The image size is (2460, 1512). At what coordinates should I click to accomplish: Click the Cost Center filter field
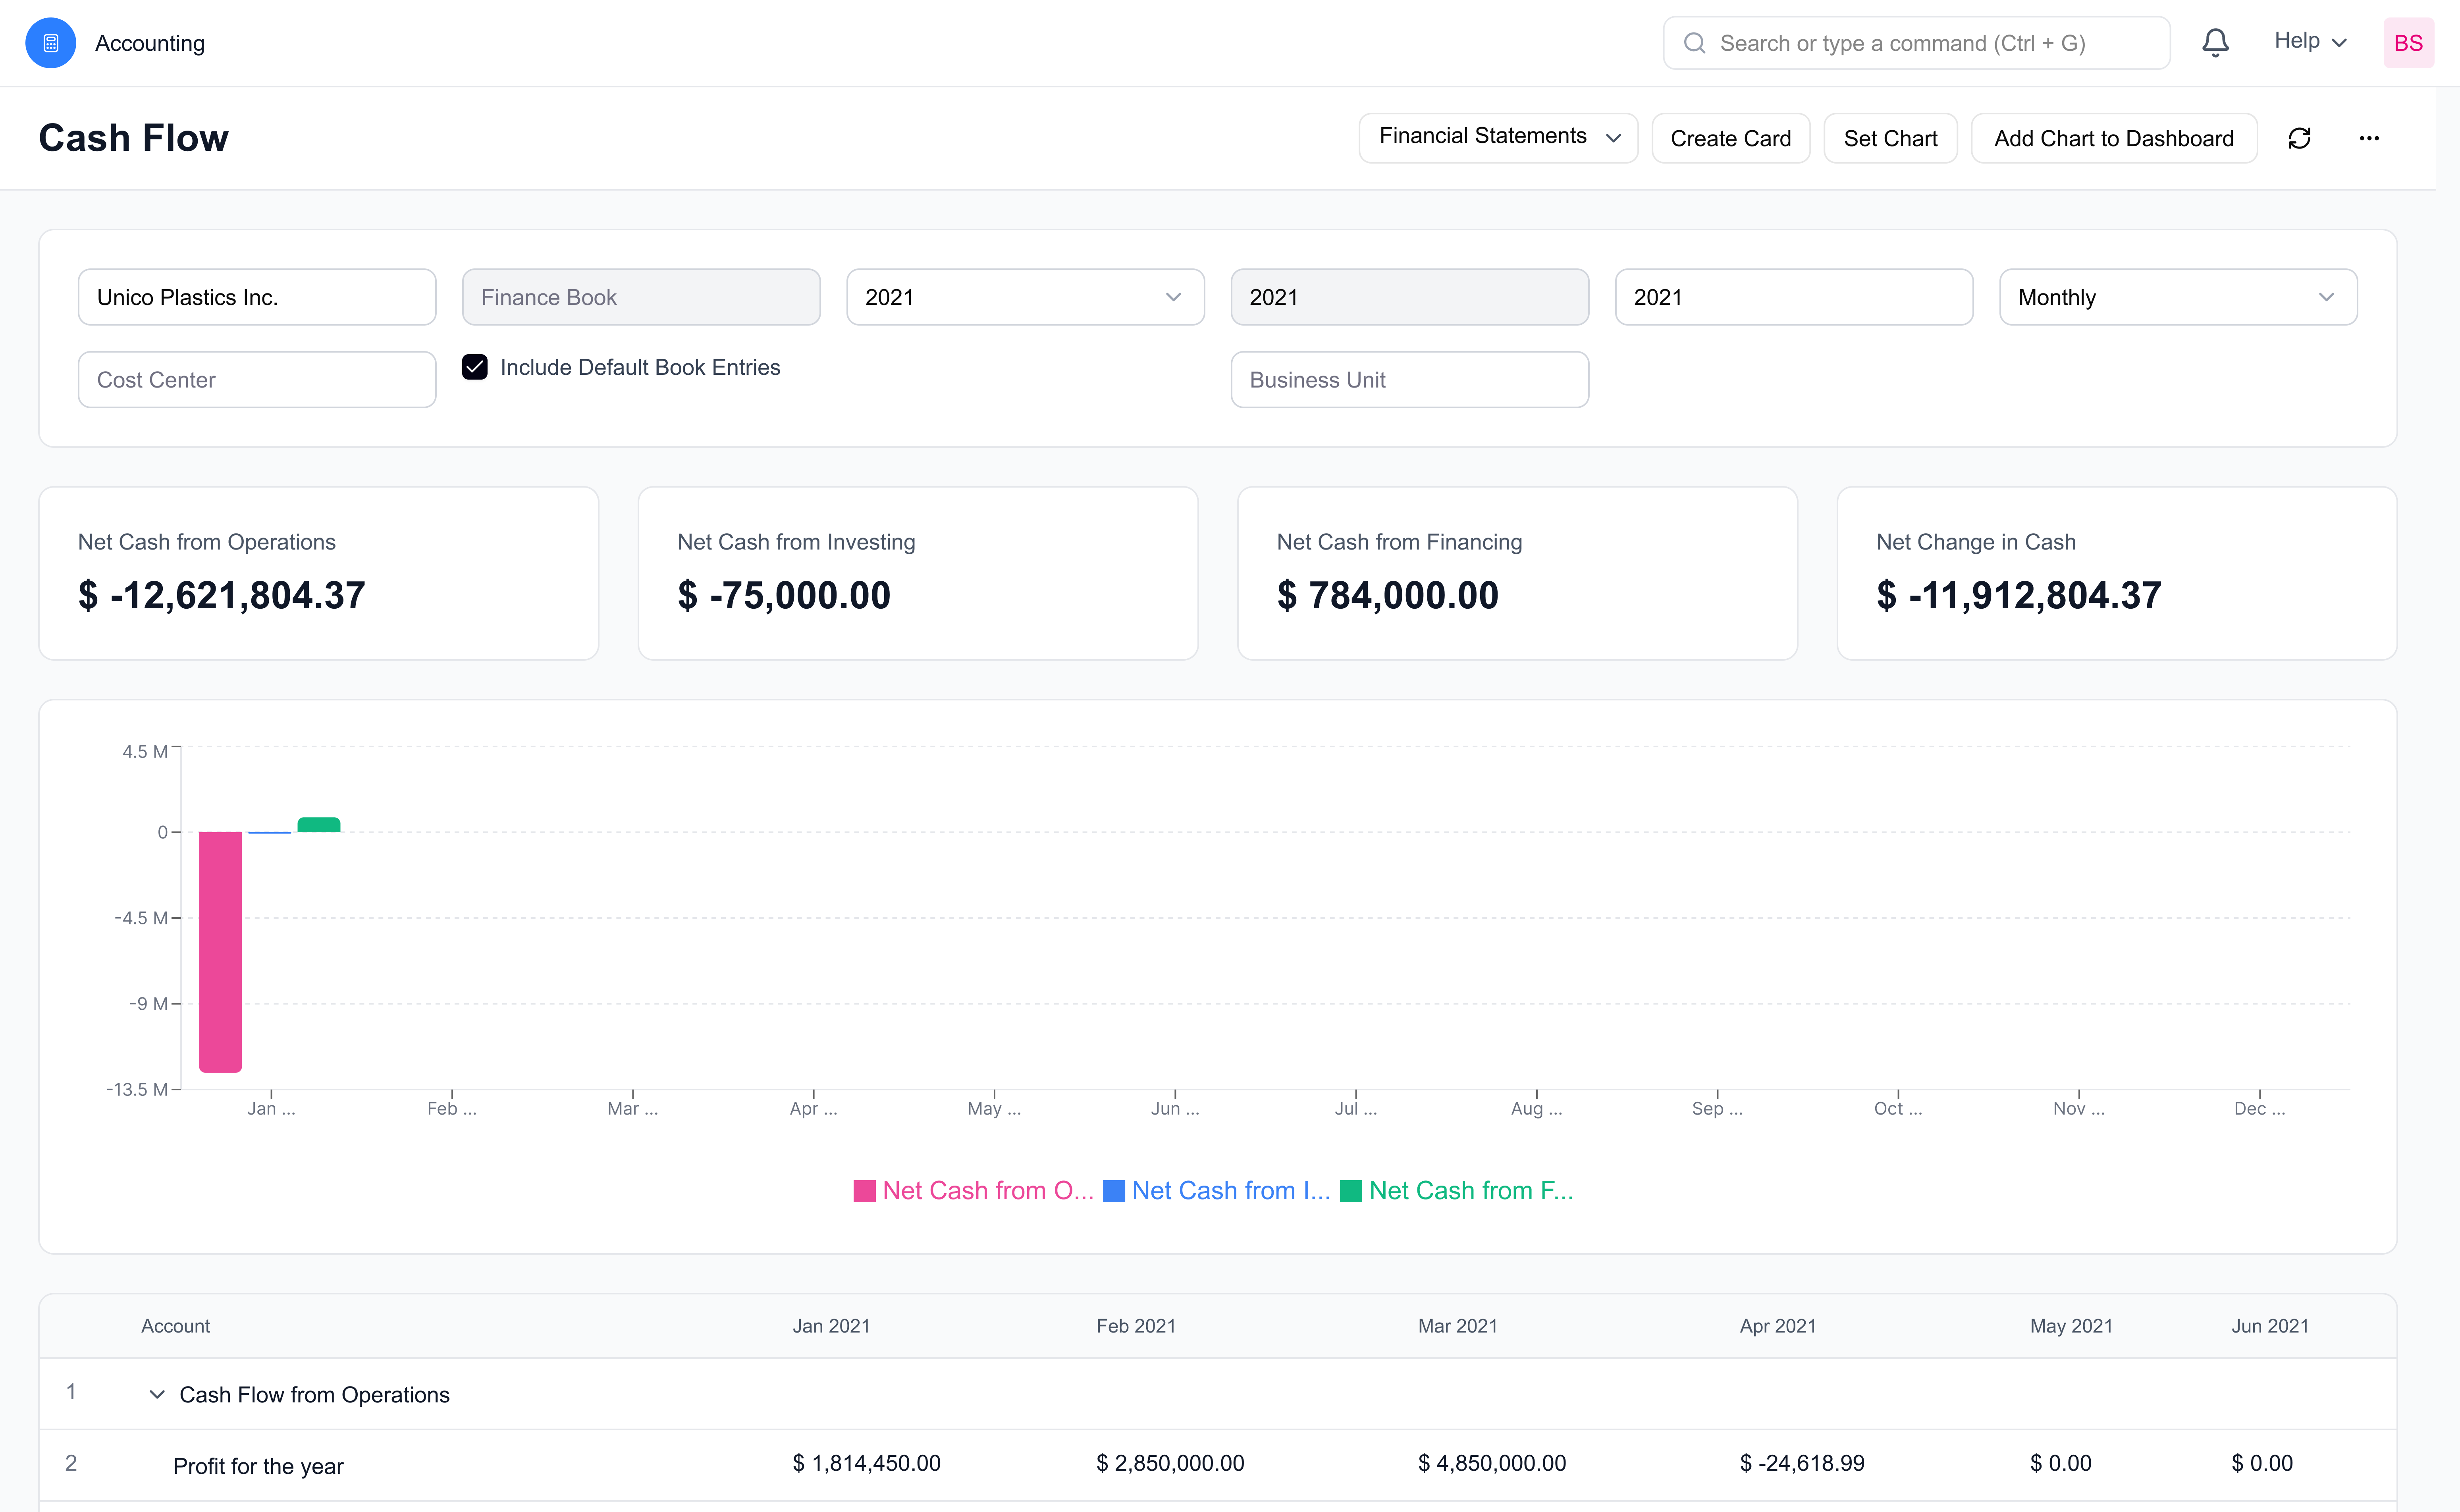point(257,379)
